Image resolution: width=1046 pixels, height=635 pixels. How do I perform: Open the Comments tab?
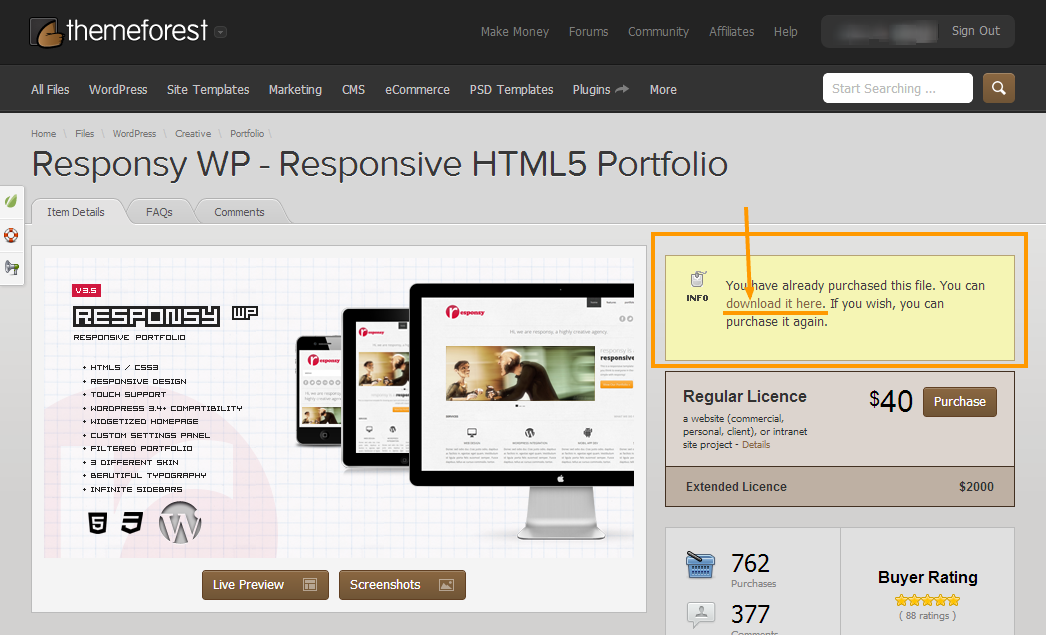coord(239,212)
